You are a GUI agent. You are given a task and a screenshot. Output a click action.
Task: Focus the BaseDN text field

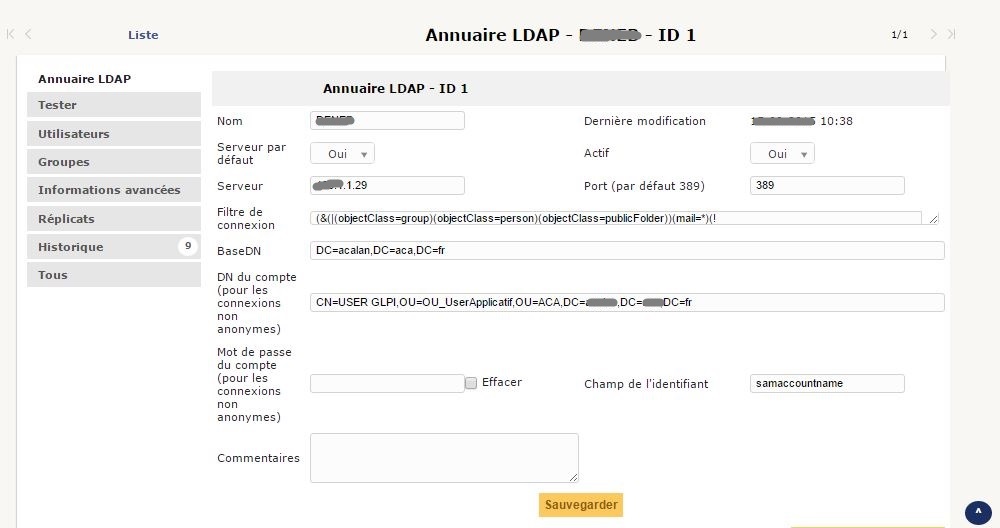tap(627, 250)
